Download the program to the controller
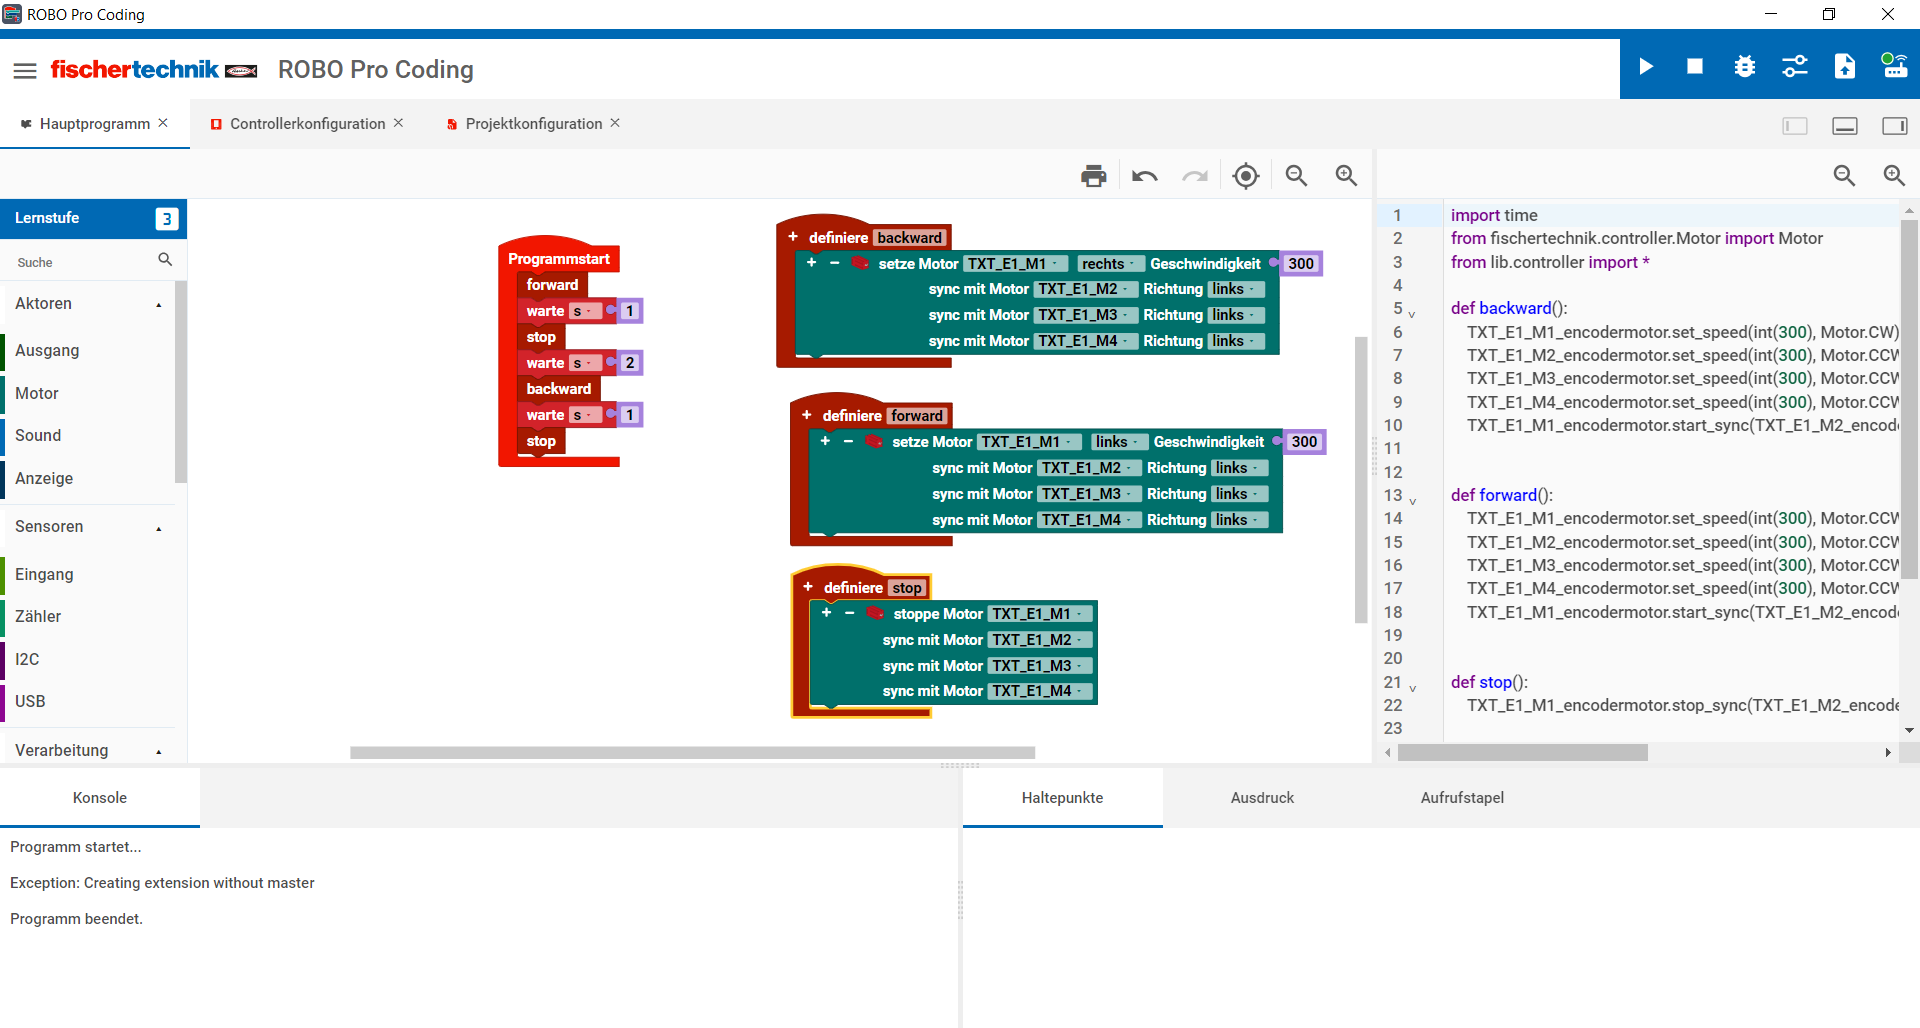The height and width of the screenshot is (1028, 1920). pyautogui.click(x=1845, y=67)
